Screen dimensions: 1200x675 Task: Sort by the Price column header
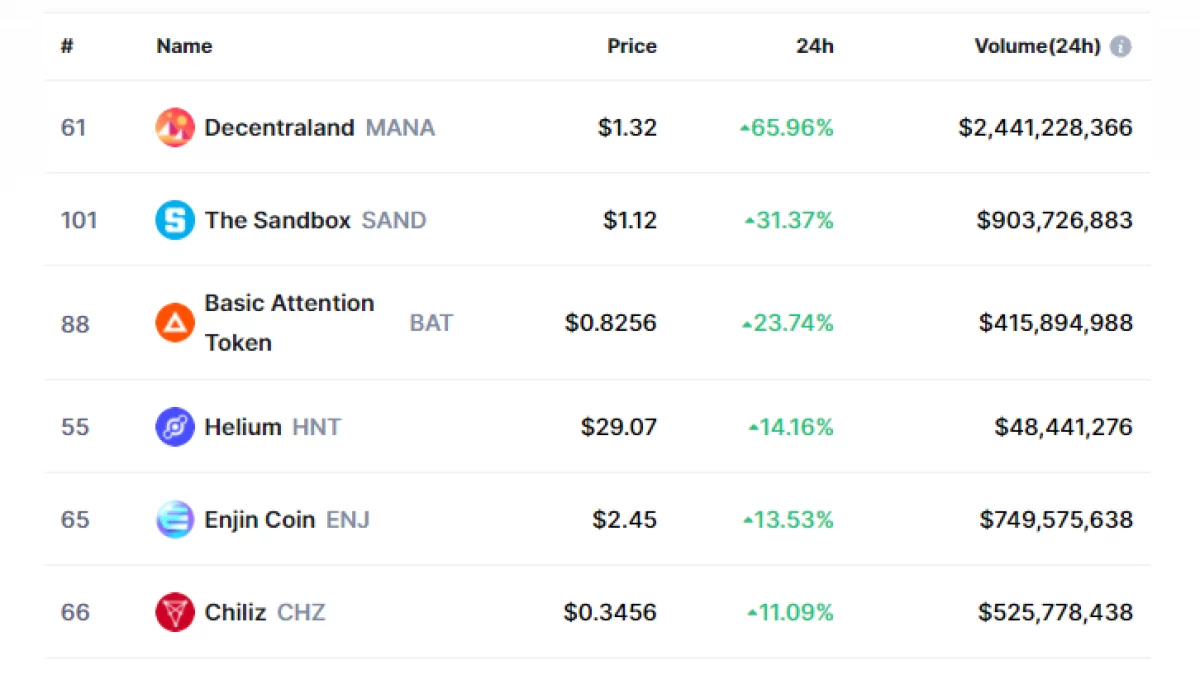[x=632, y=46]
